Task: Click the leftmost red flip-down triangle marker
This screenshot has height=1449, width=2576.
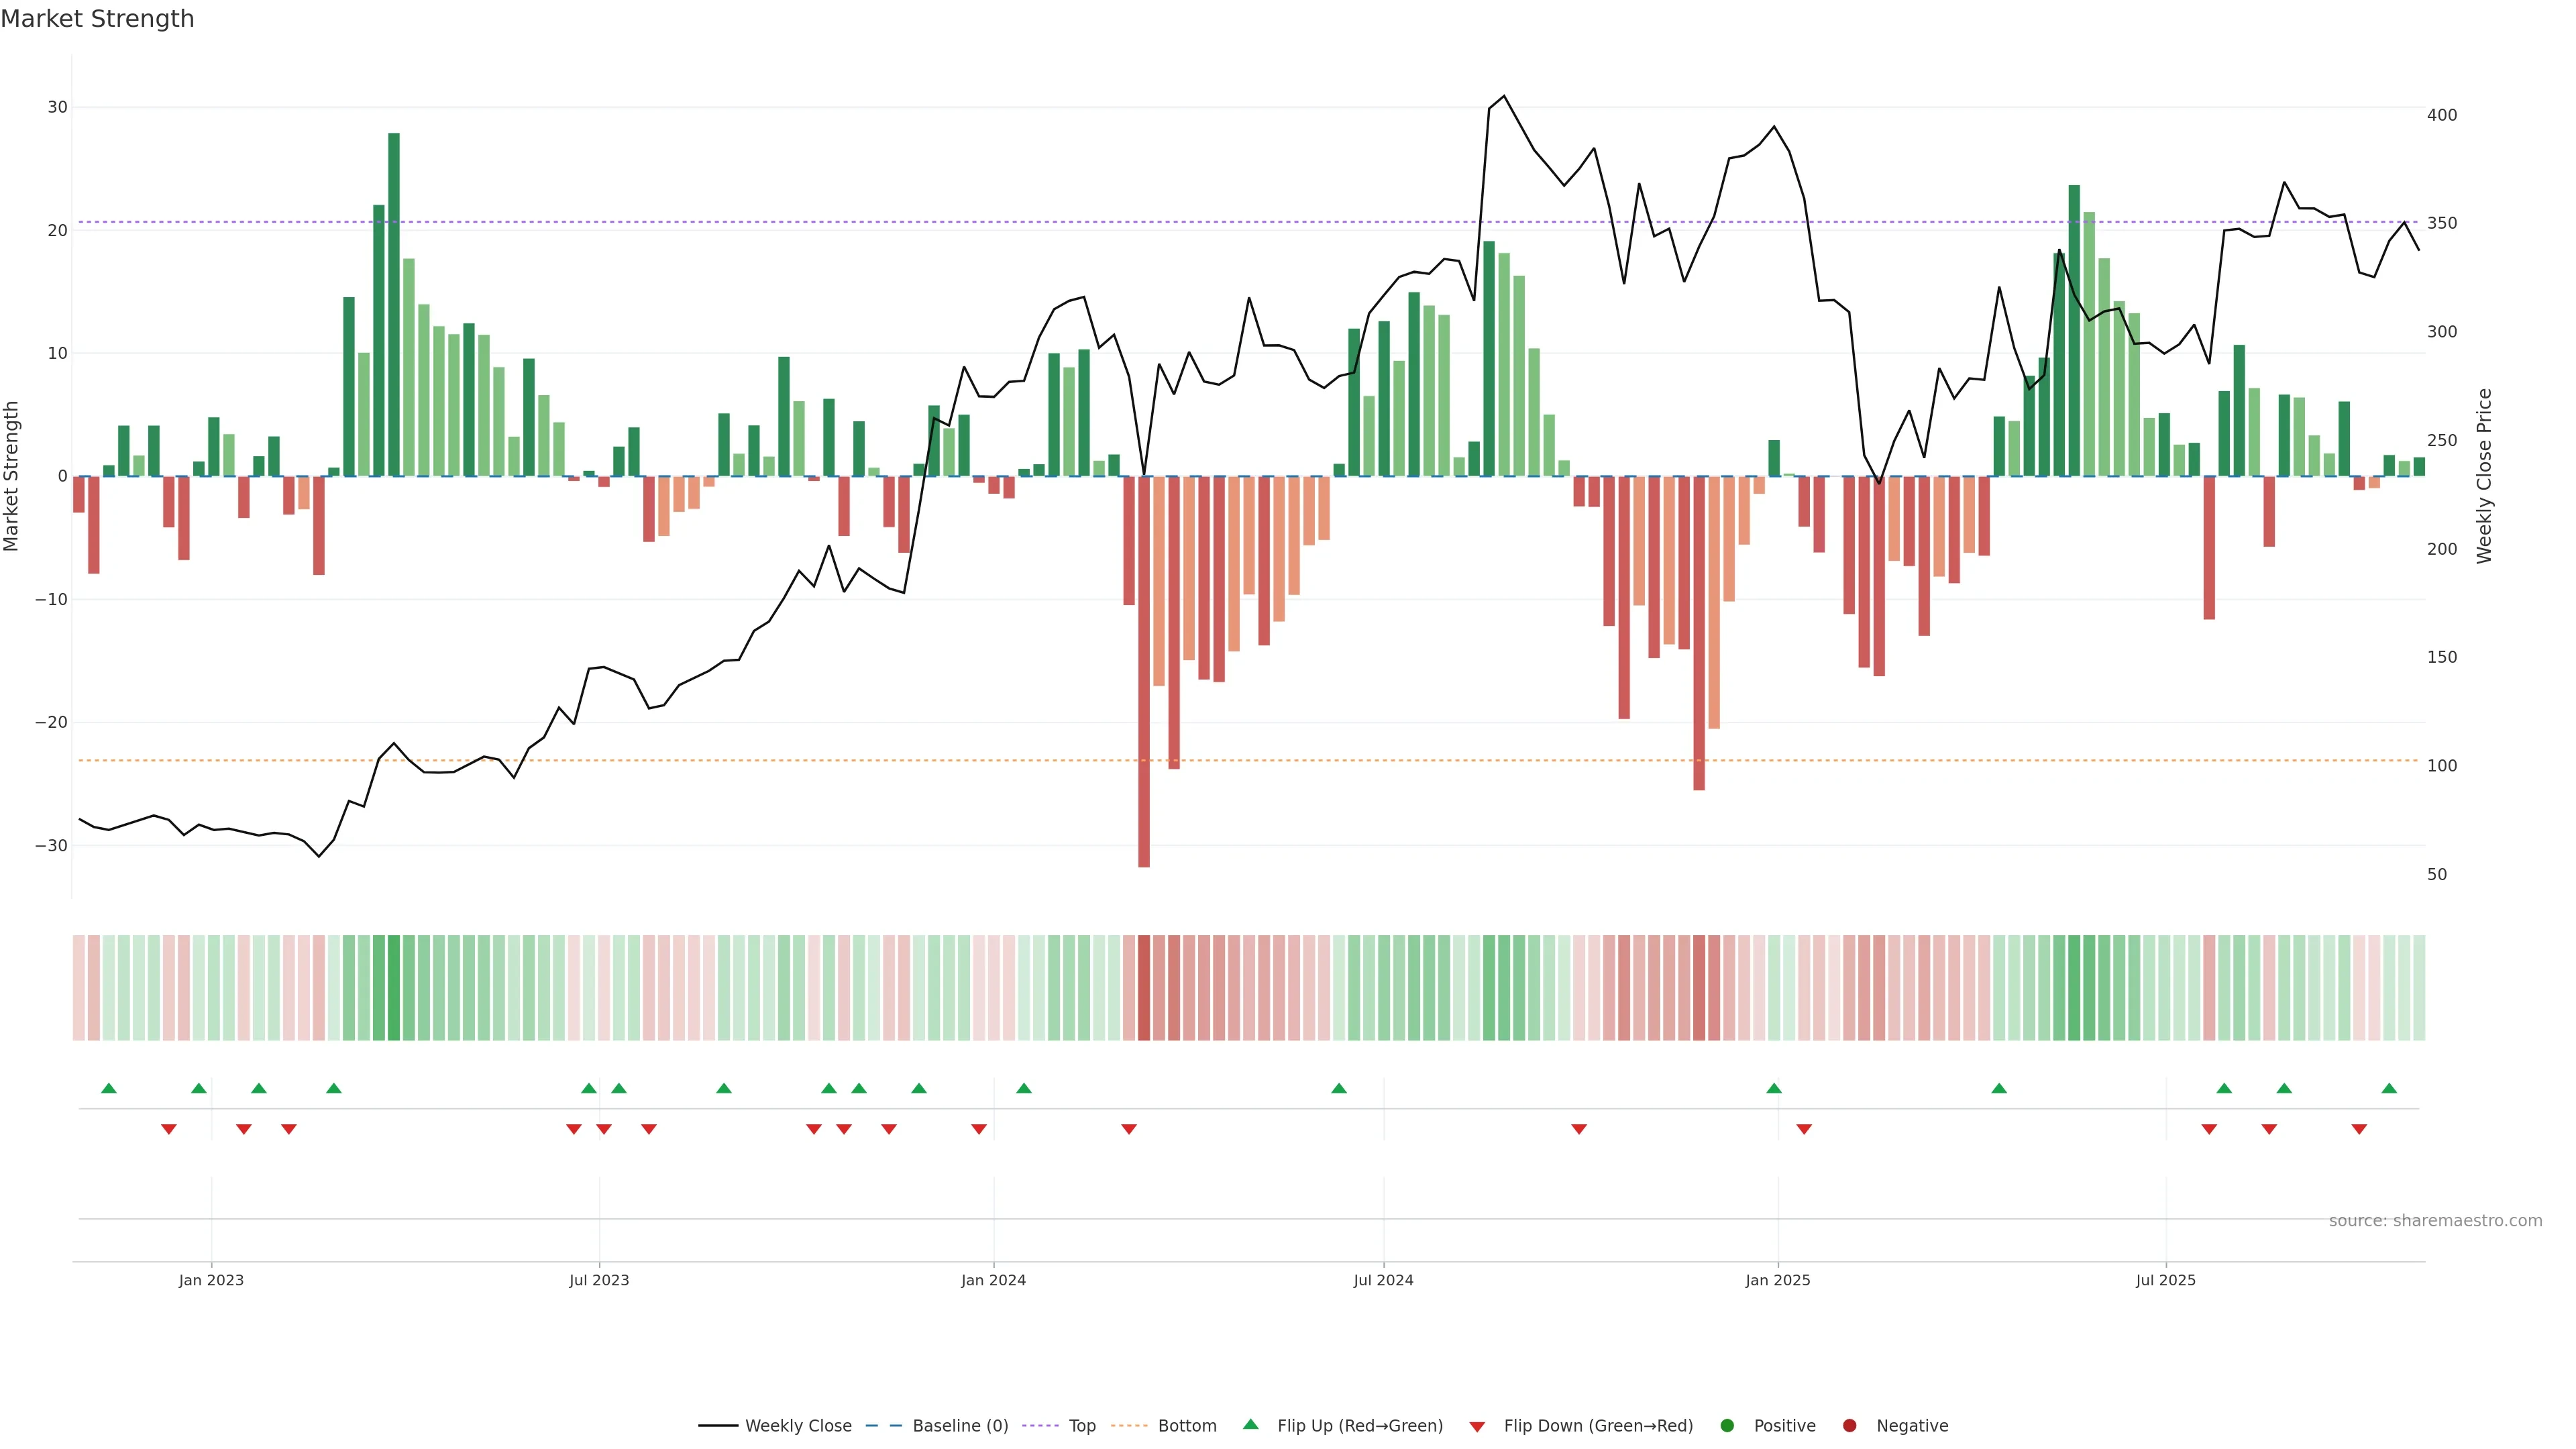Action: click(169, 1130)
